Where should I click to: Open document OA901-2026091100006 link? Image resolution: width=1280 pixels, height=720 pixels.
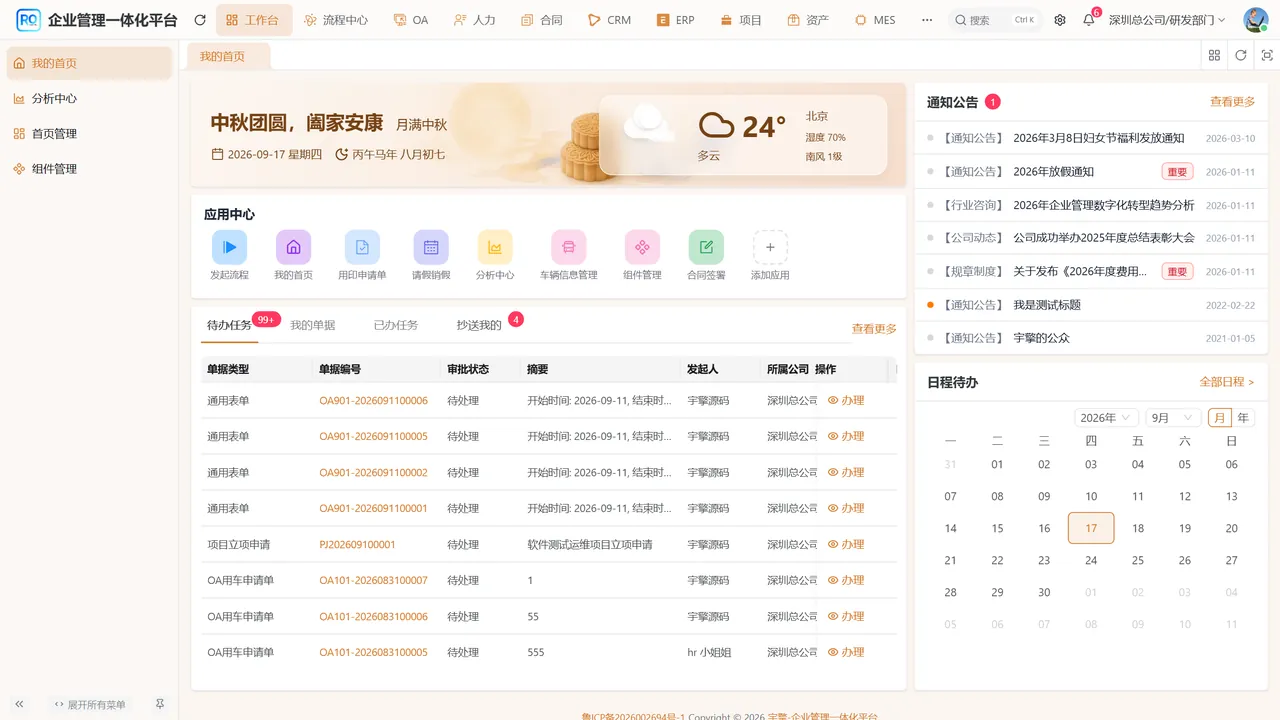coord(373,401)
